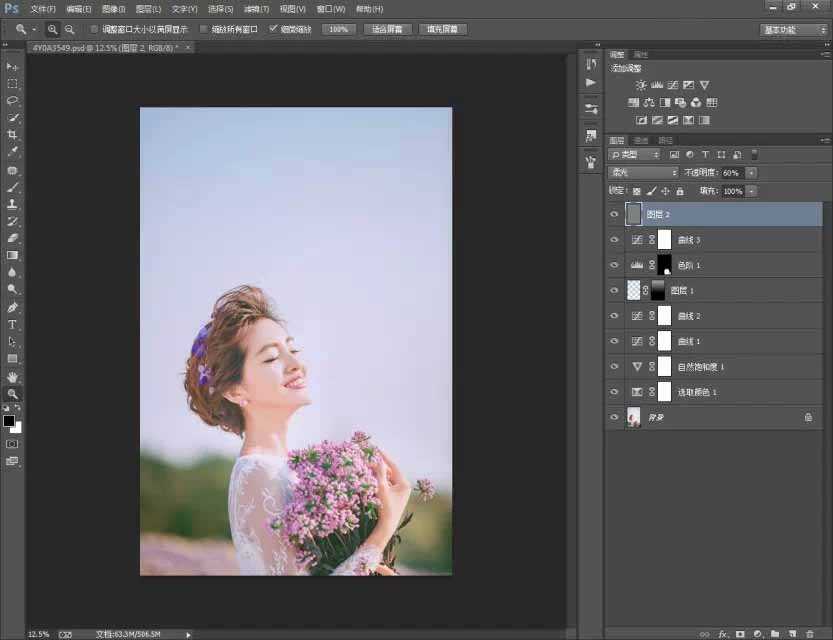Open the 类型 layer filter dropdown
This screenshot has height=640, width=833.
point(635,154)
